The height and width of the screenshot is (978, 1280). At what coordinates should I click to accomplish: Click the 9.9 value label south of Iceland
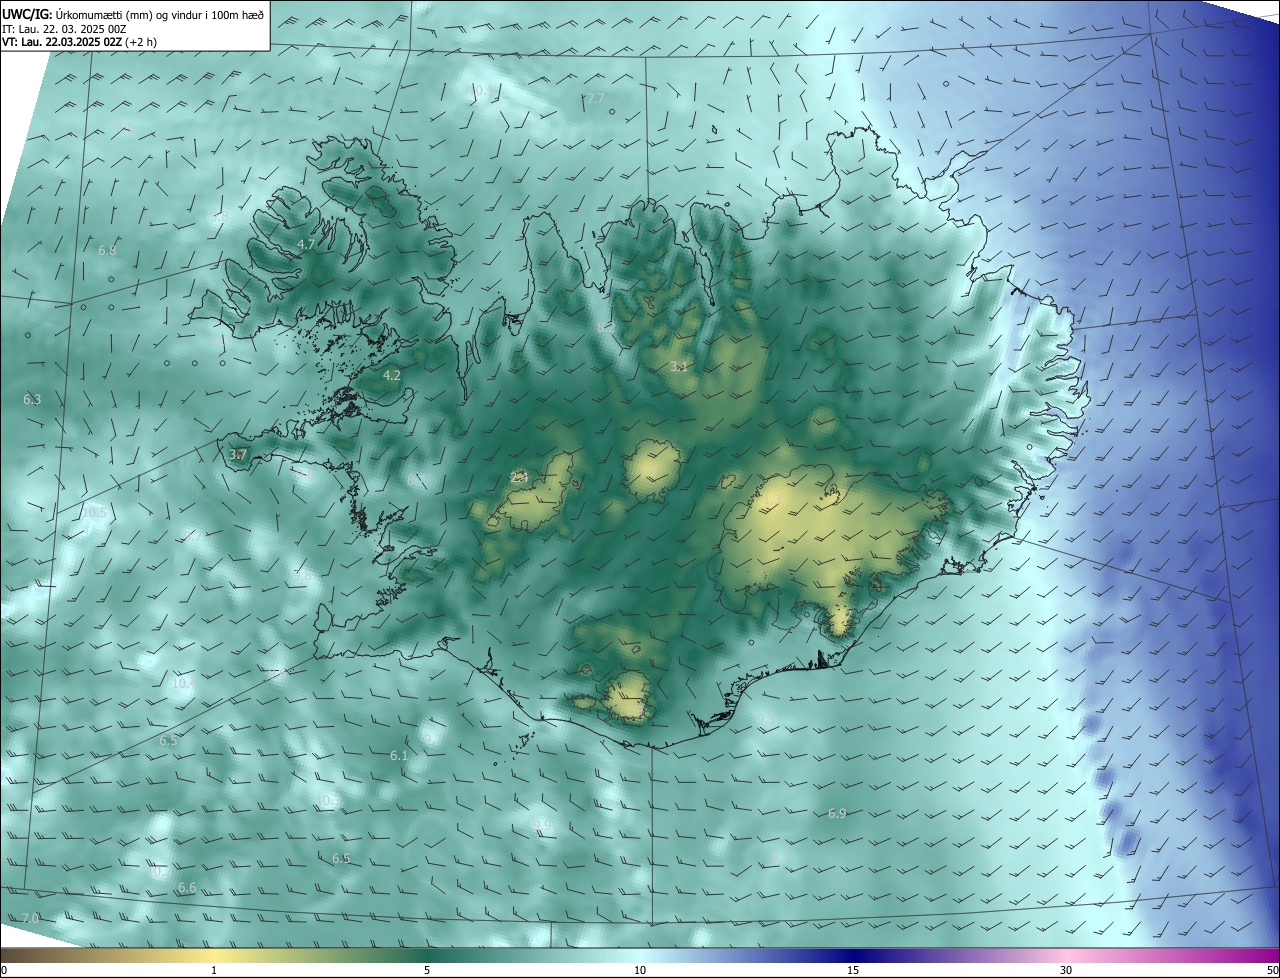pos(542,824)
